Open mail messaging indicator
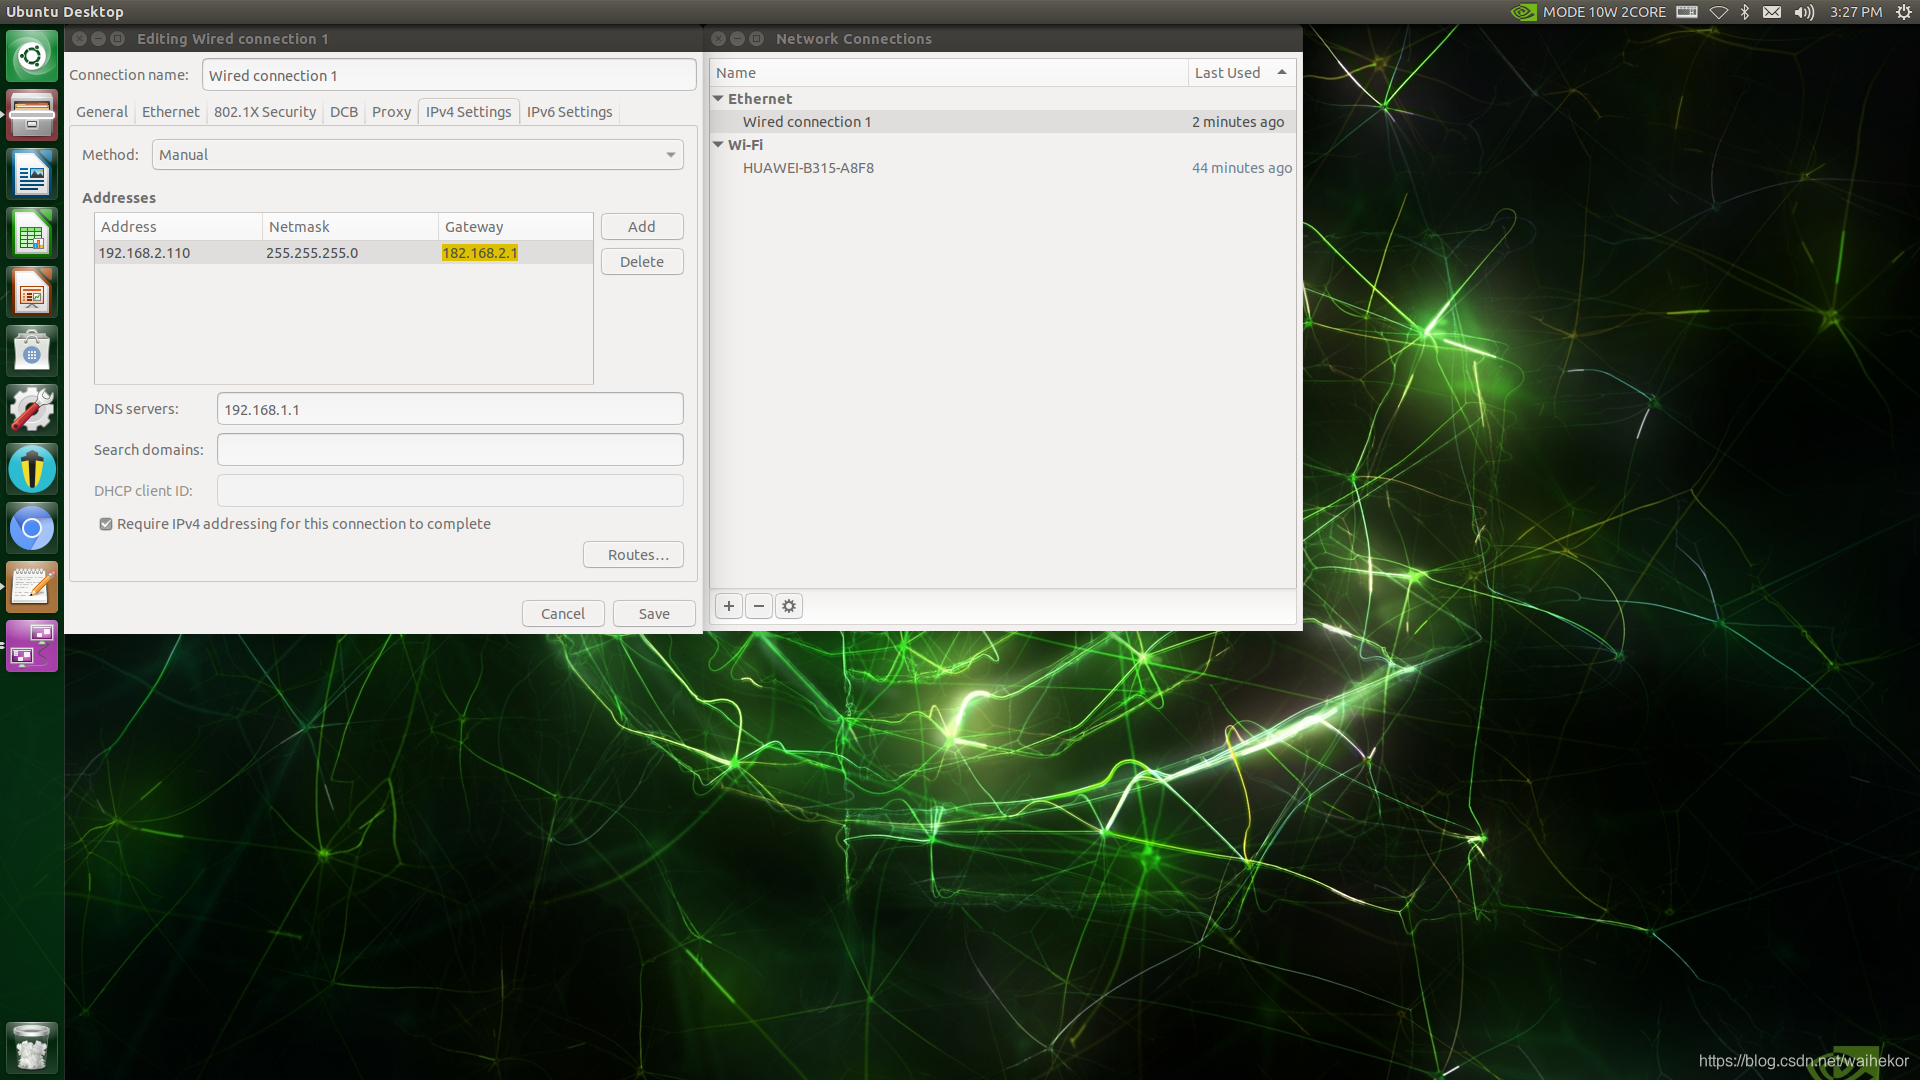The image size is (1920, 1080). click(1771, 12)
